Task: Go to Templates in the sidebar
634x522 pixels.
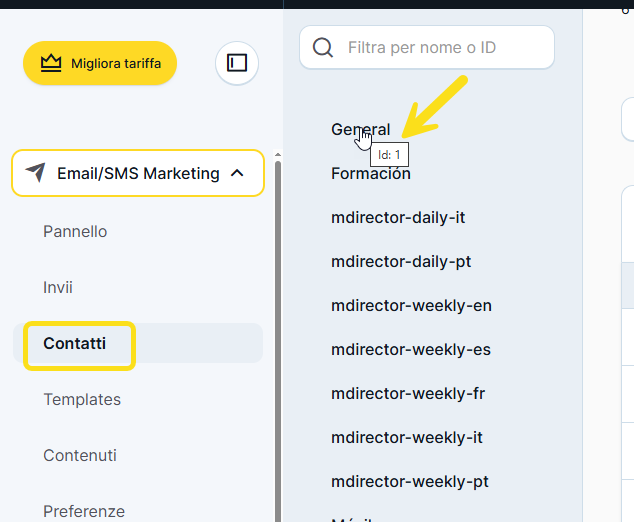Action: click(82, 399)
